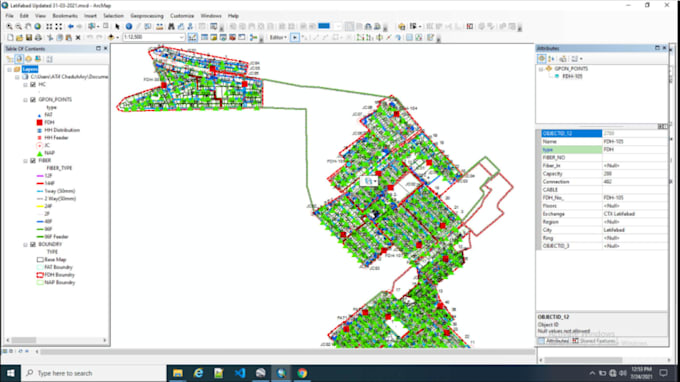Click Fixed Zoom In icon
Screen dimensions: 680x382
pos(49,26)
